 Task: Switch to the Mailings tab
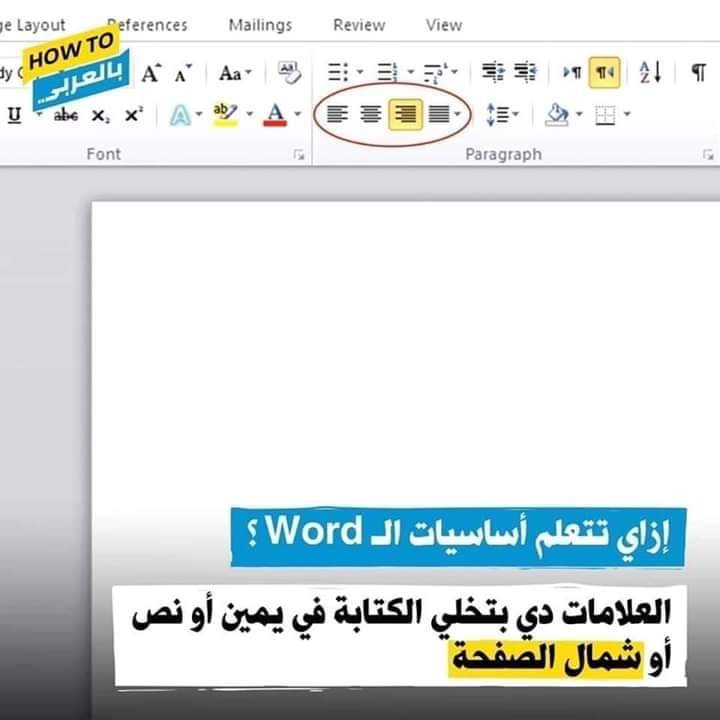click(x=260, y=25)
